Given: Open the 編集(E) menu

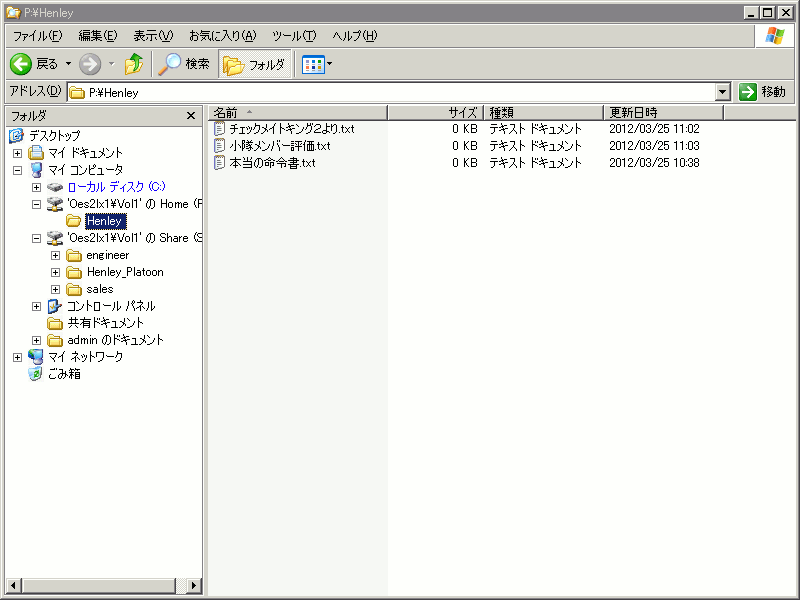Looking at the screenshot, I should (97, 36).
